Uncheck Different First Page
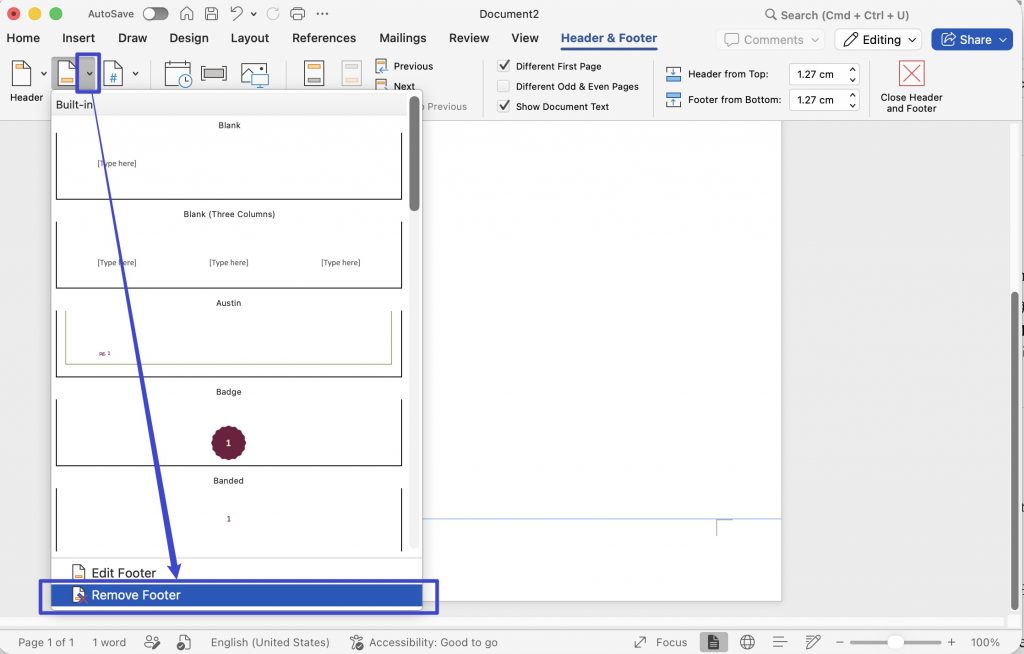Screen dimensions: 1024x654 point(504,66)
